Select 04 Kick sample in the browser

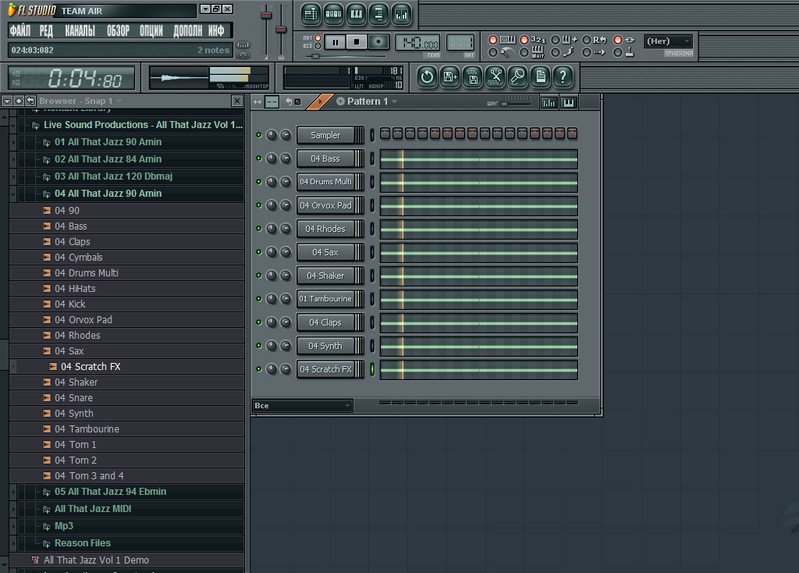(70, 304)
